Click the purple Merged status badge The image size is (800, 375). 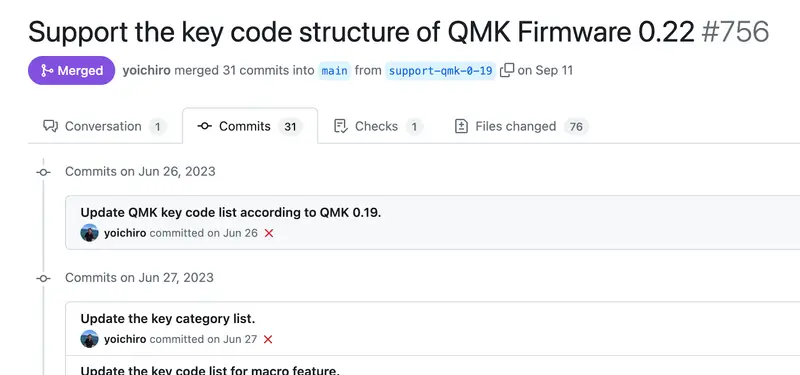(71, 70)
